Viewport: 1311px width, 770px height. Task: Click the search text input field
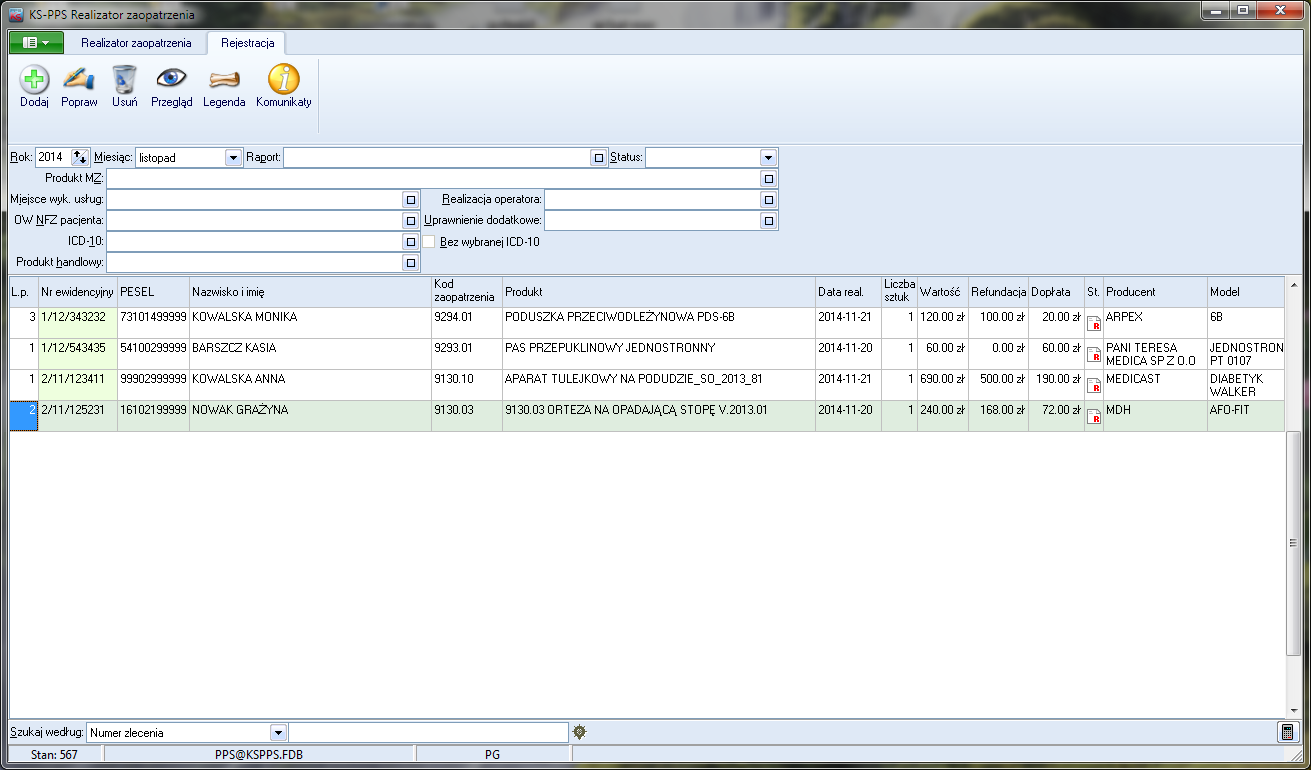click(x=428, y=733)
